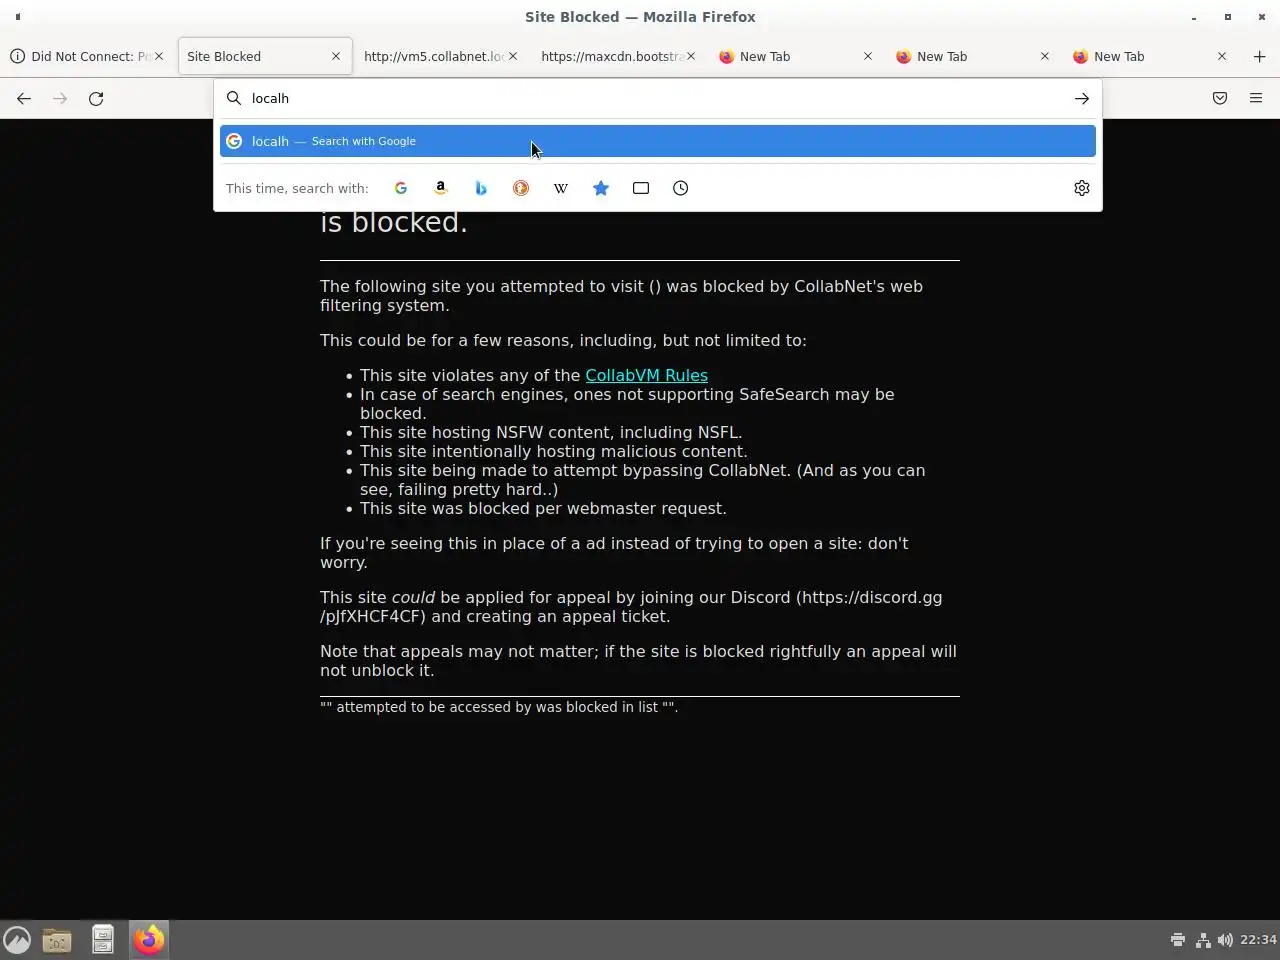The width and height of the screenshot is (1280, 960).
Task: Open printer icon in system tray
Action: tap(1178, 940)
